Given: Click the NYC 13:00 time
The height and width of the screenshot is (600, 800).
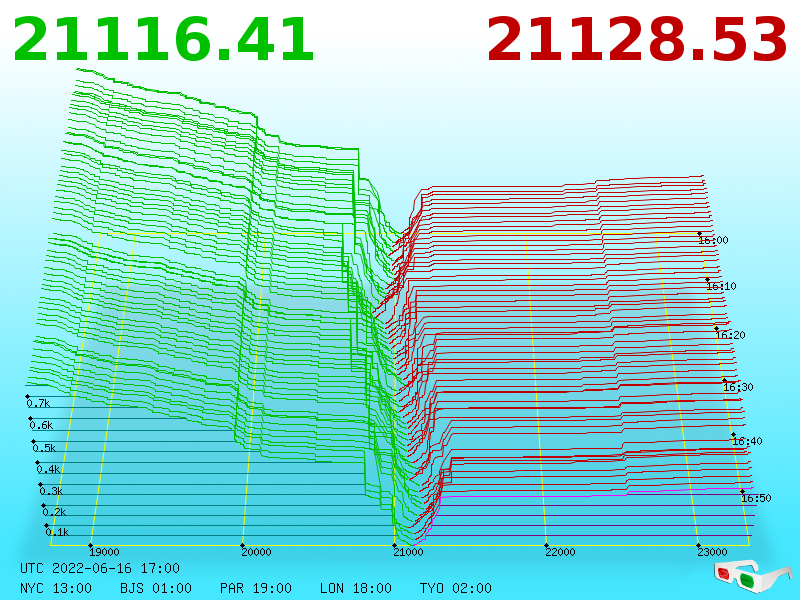Looking at the screenshot, I should point(56,588).
